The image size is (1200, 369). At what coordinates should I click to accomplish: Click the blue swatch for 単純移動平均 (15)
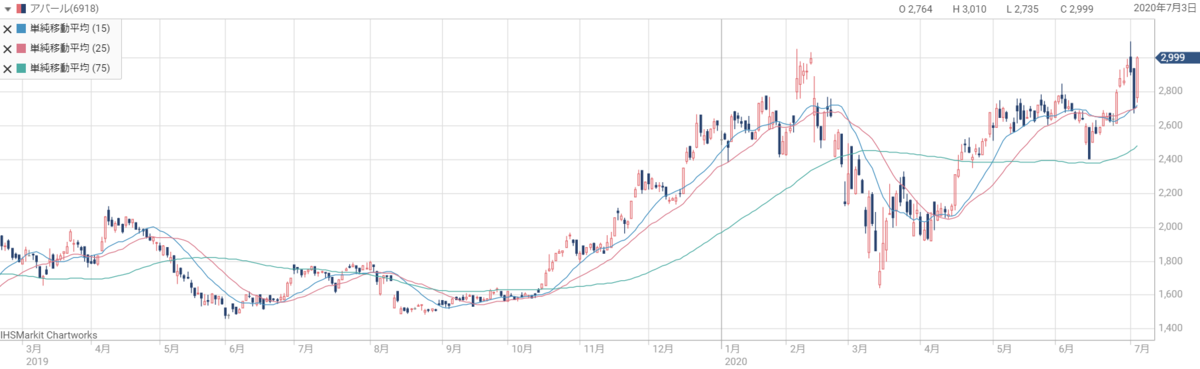pos(22,29)
